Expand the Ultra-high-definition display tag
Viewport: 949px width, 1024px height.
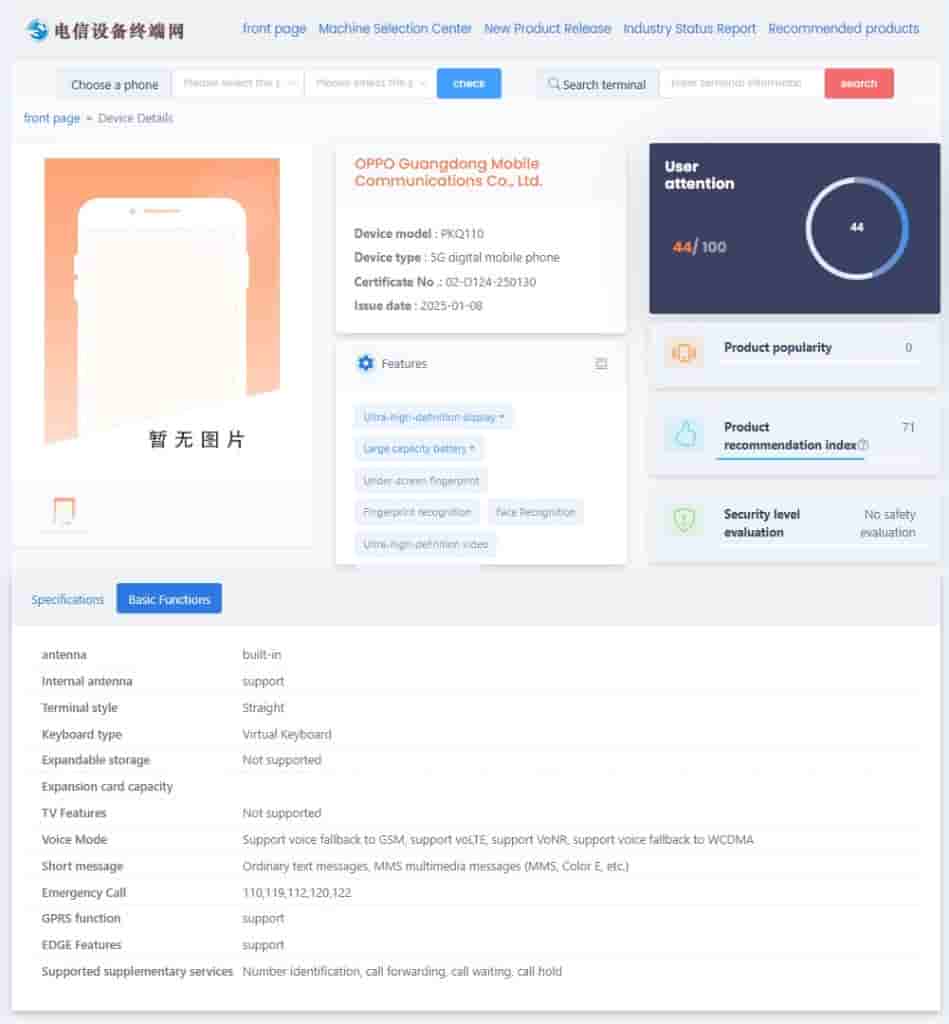[x=434, y=417]
